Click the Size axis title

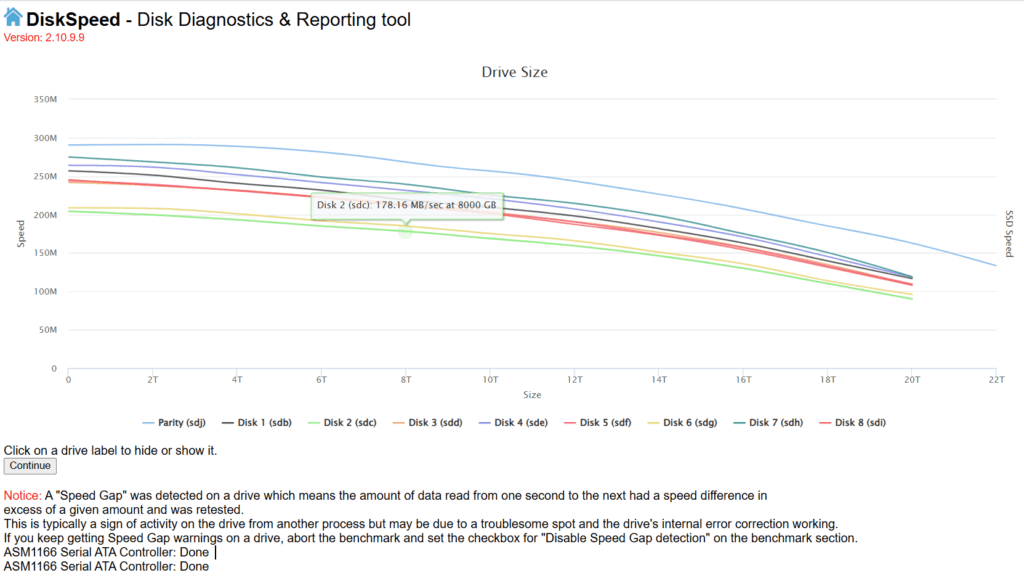(532, 394)
